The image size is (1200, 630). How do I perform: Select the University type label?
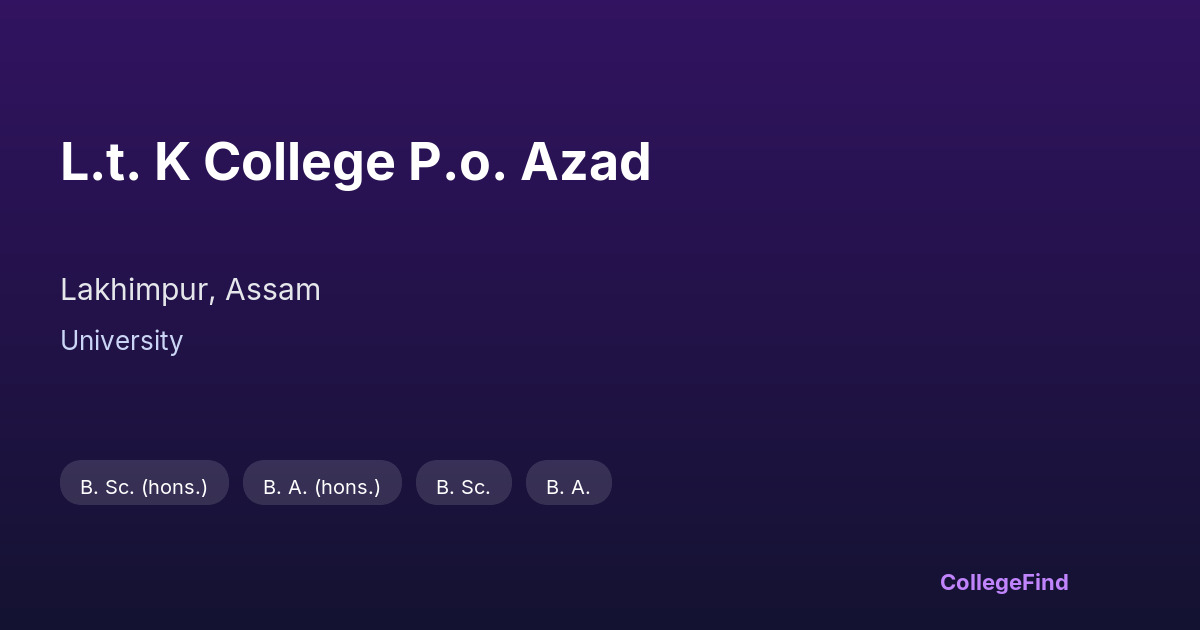tap(121, 341)
